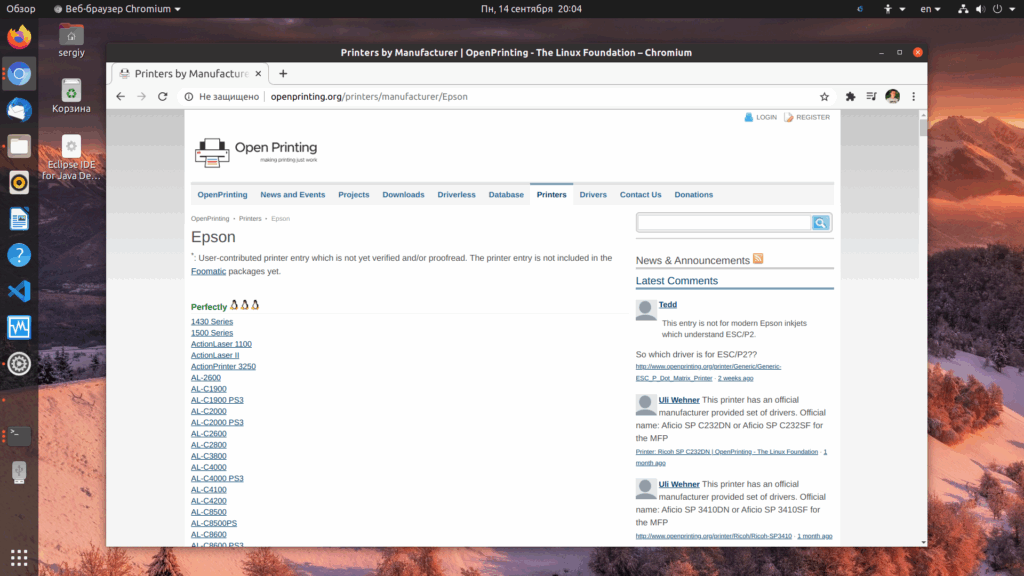This screenshot has width=1024, height=576.
Task: Open the Chromium three-dot menu
Action: tap(914, 97)
